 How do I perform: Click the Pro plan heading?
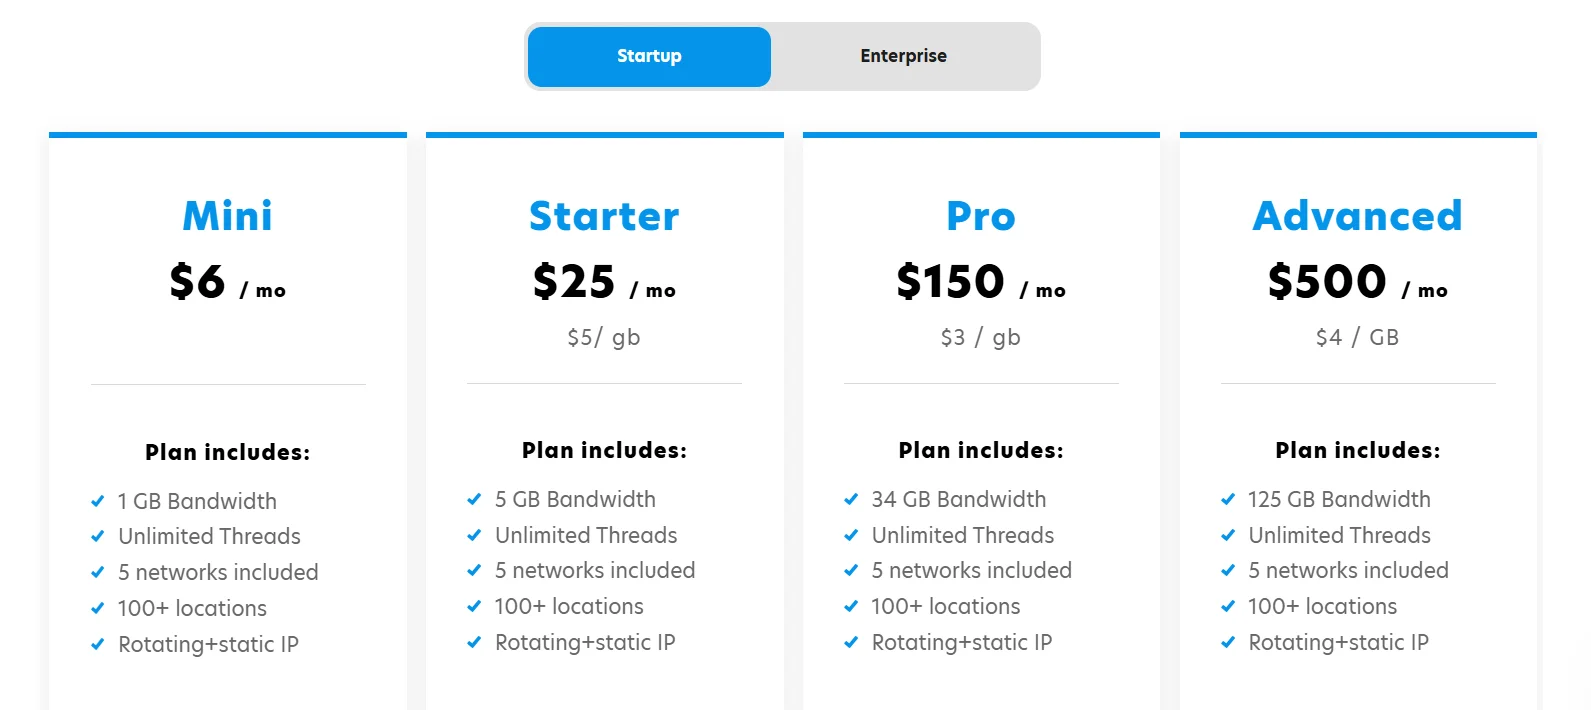981,216
